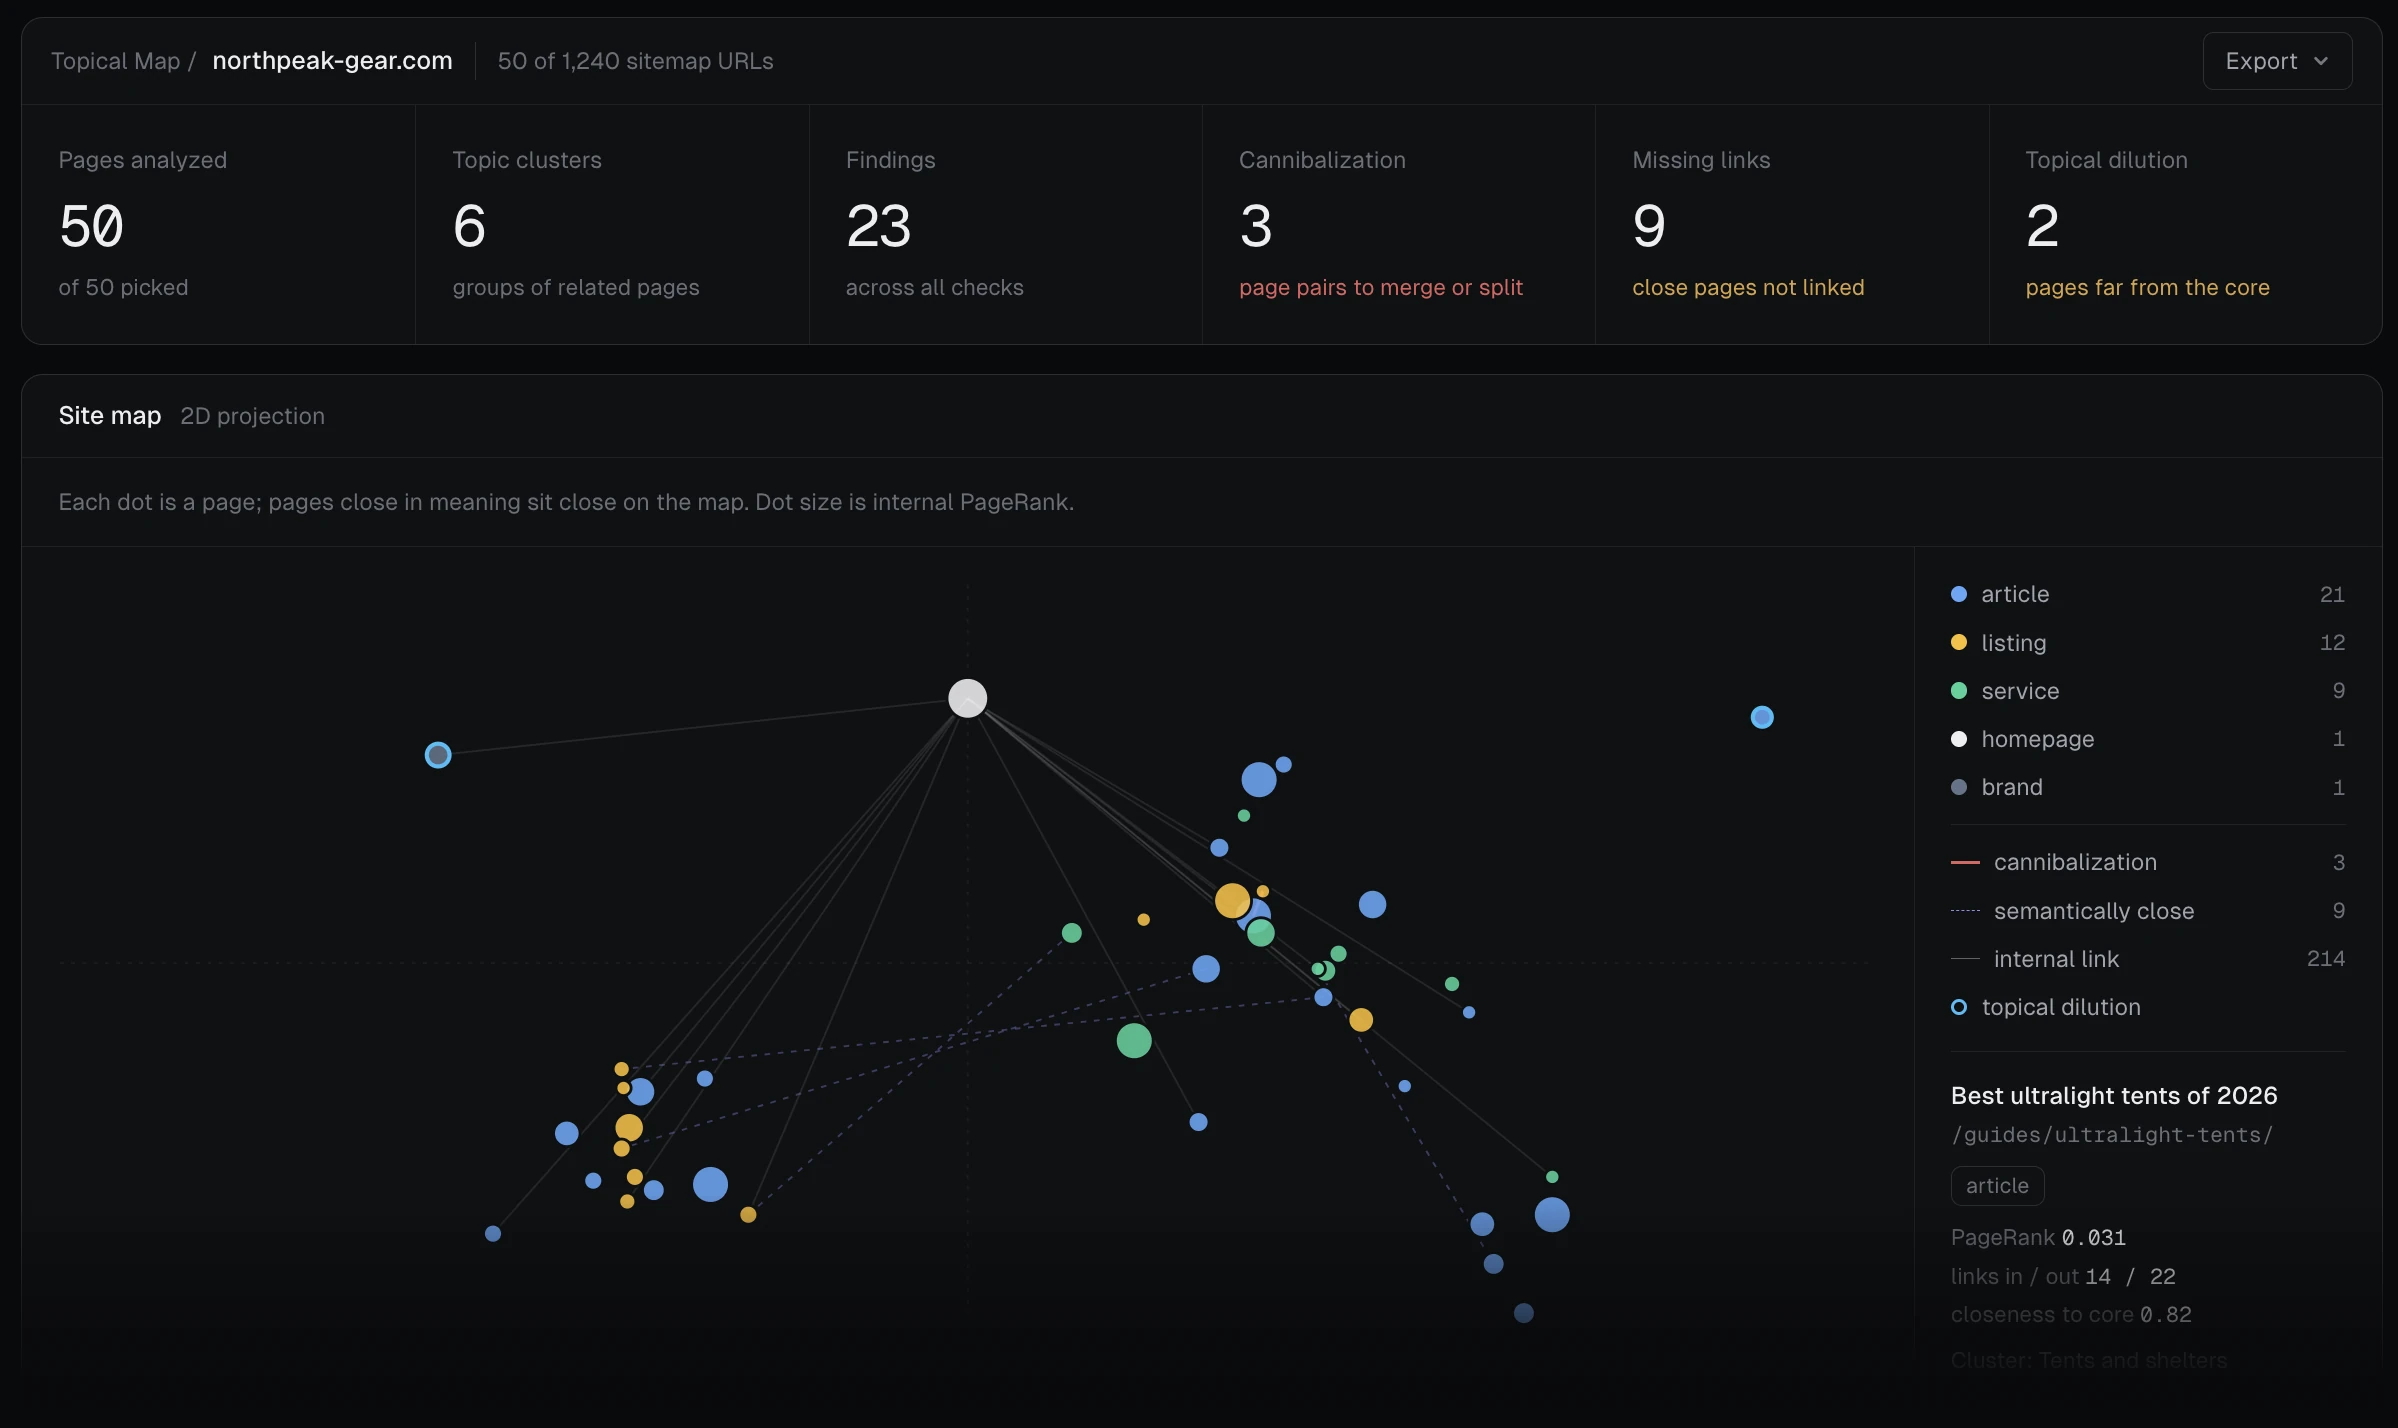
Task: Toggle semantically close edges in legend
Action: 2147,910
